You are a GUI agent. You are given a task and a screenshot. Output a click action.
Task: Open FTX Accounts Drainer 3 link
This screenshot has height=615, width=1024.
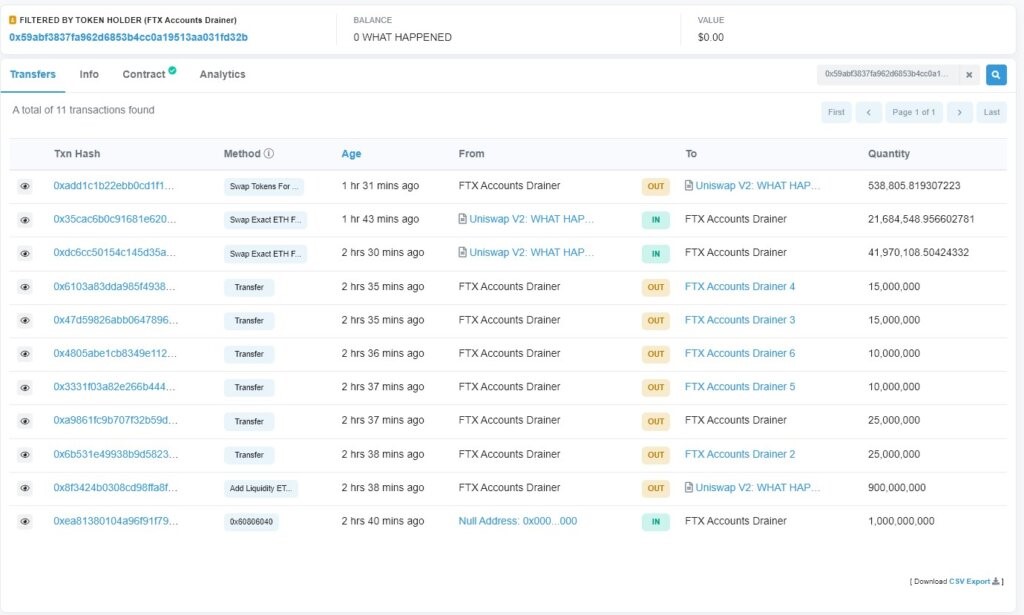tap(740, 320)
